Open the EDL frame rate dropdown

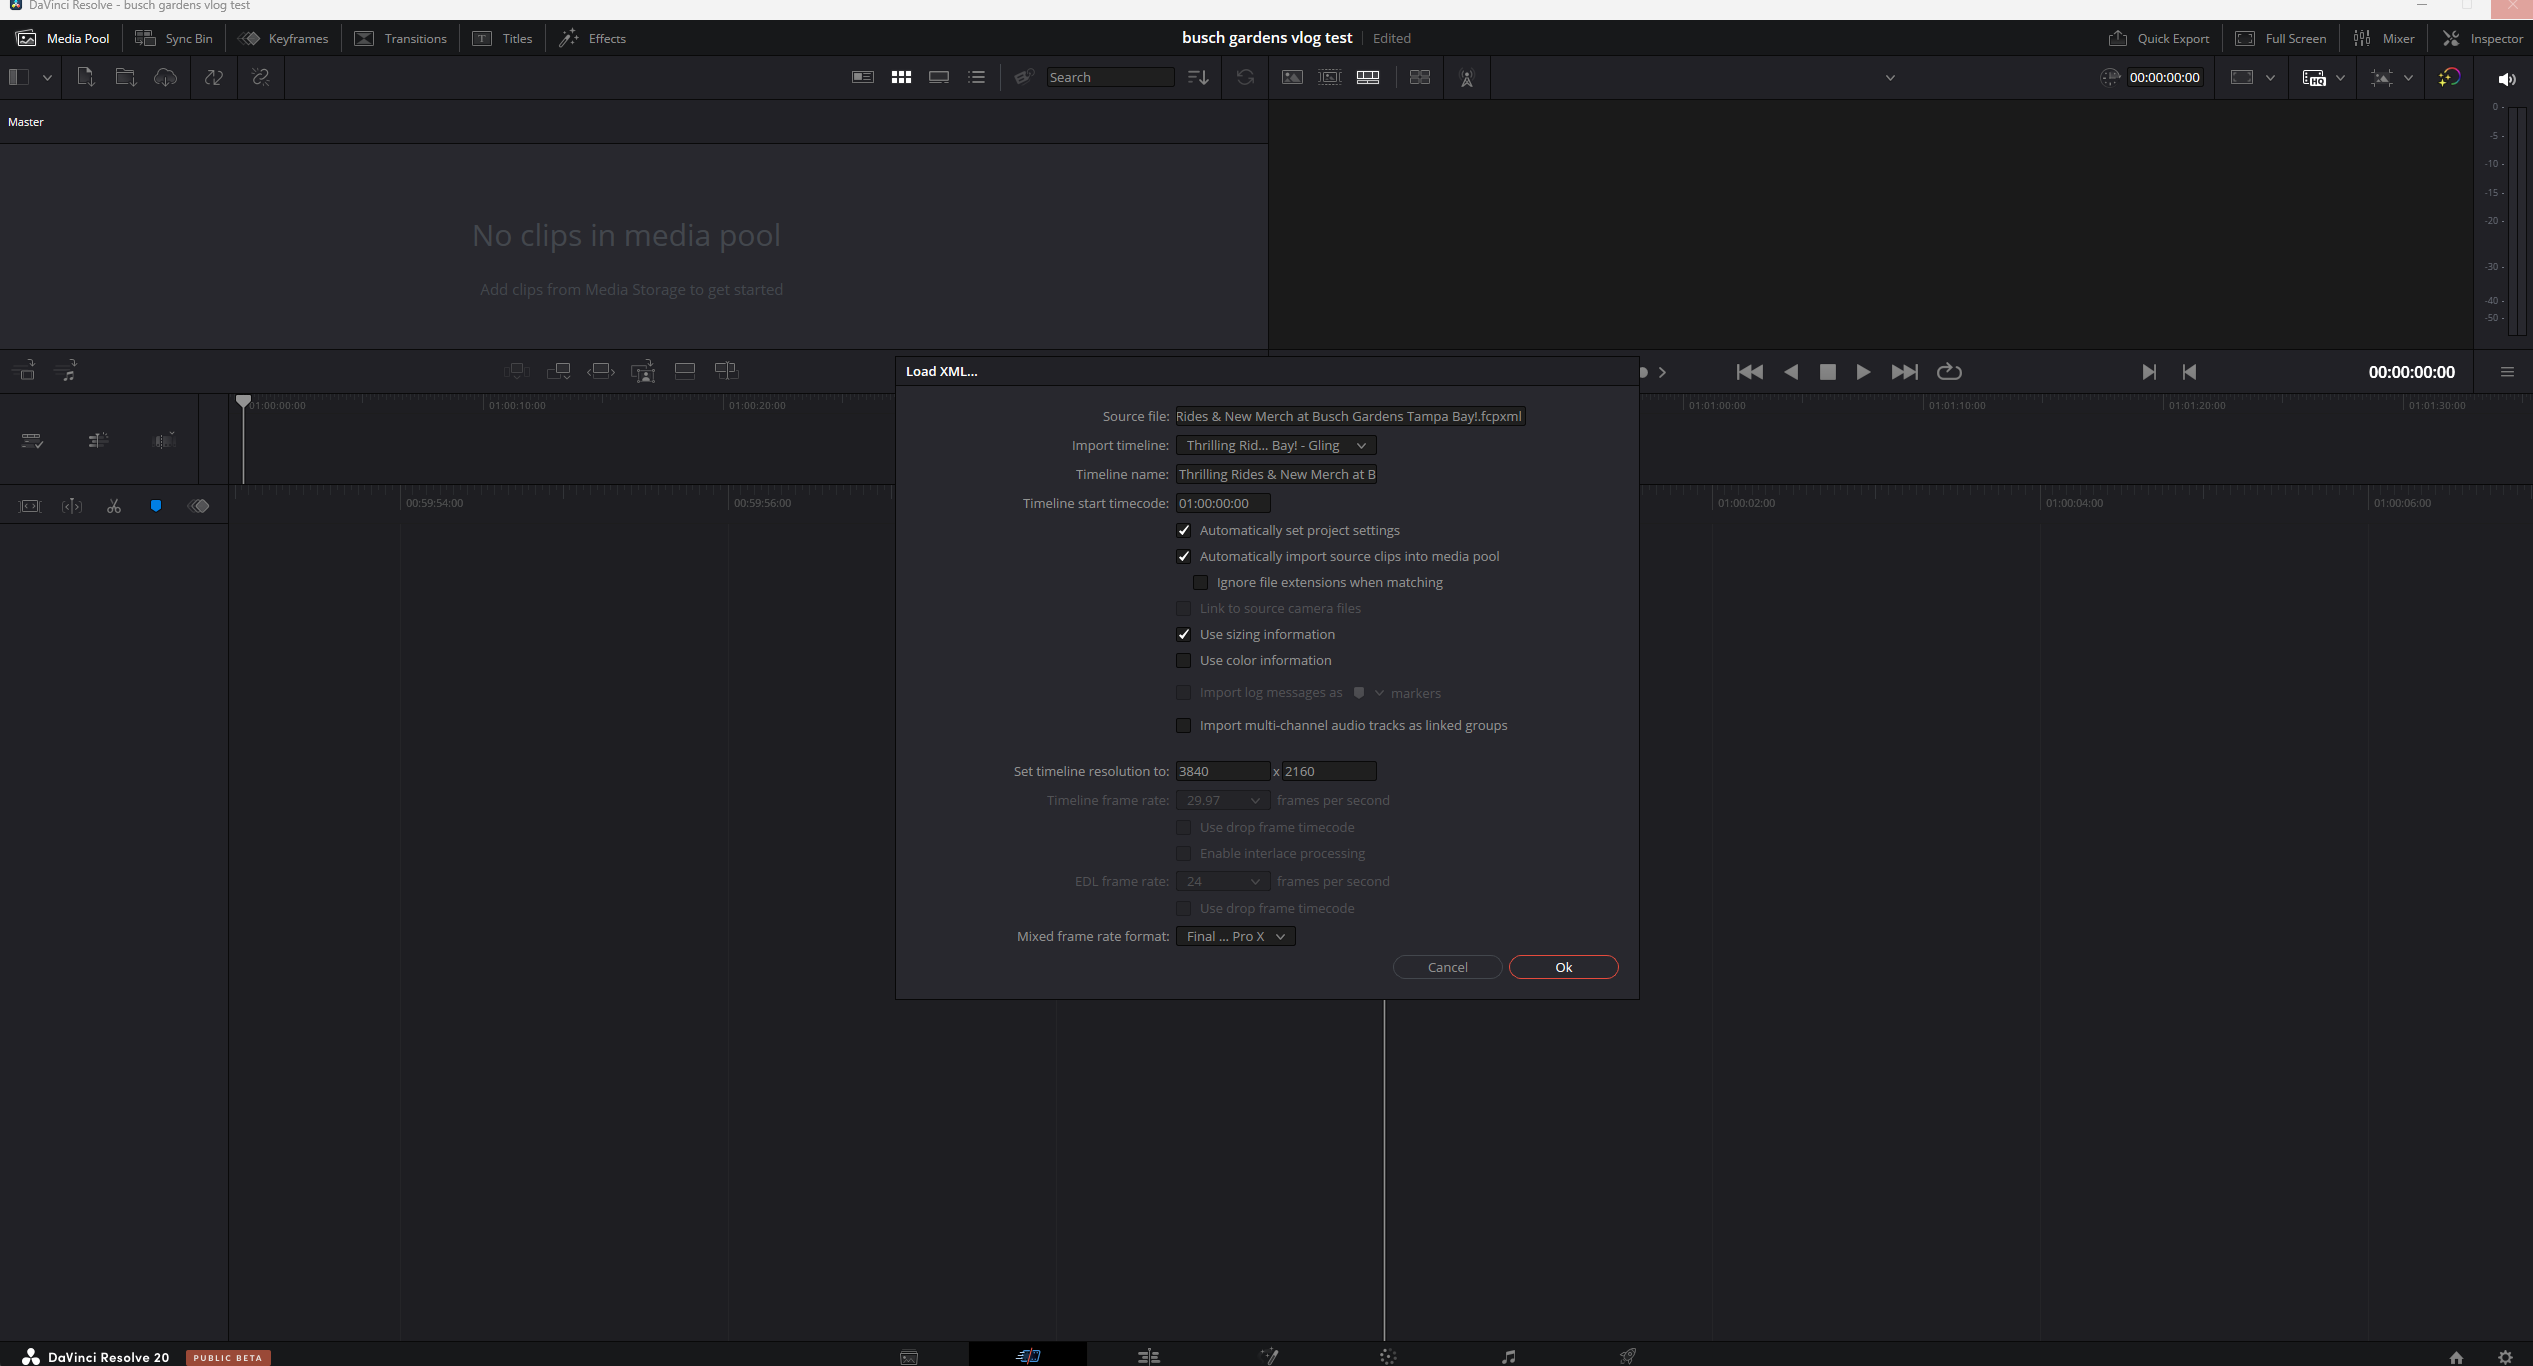[1223, 881]
